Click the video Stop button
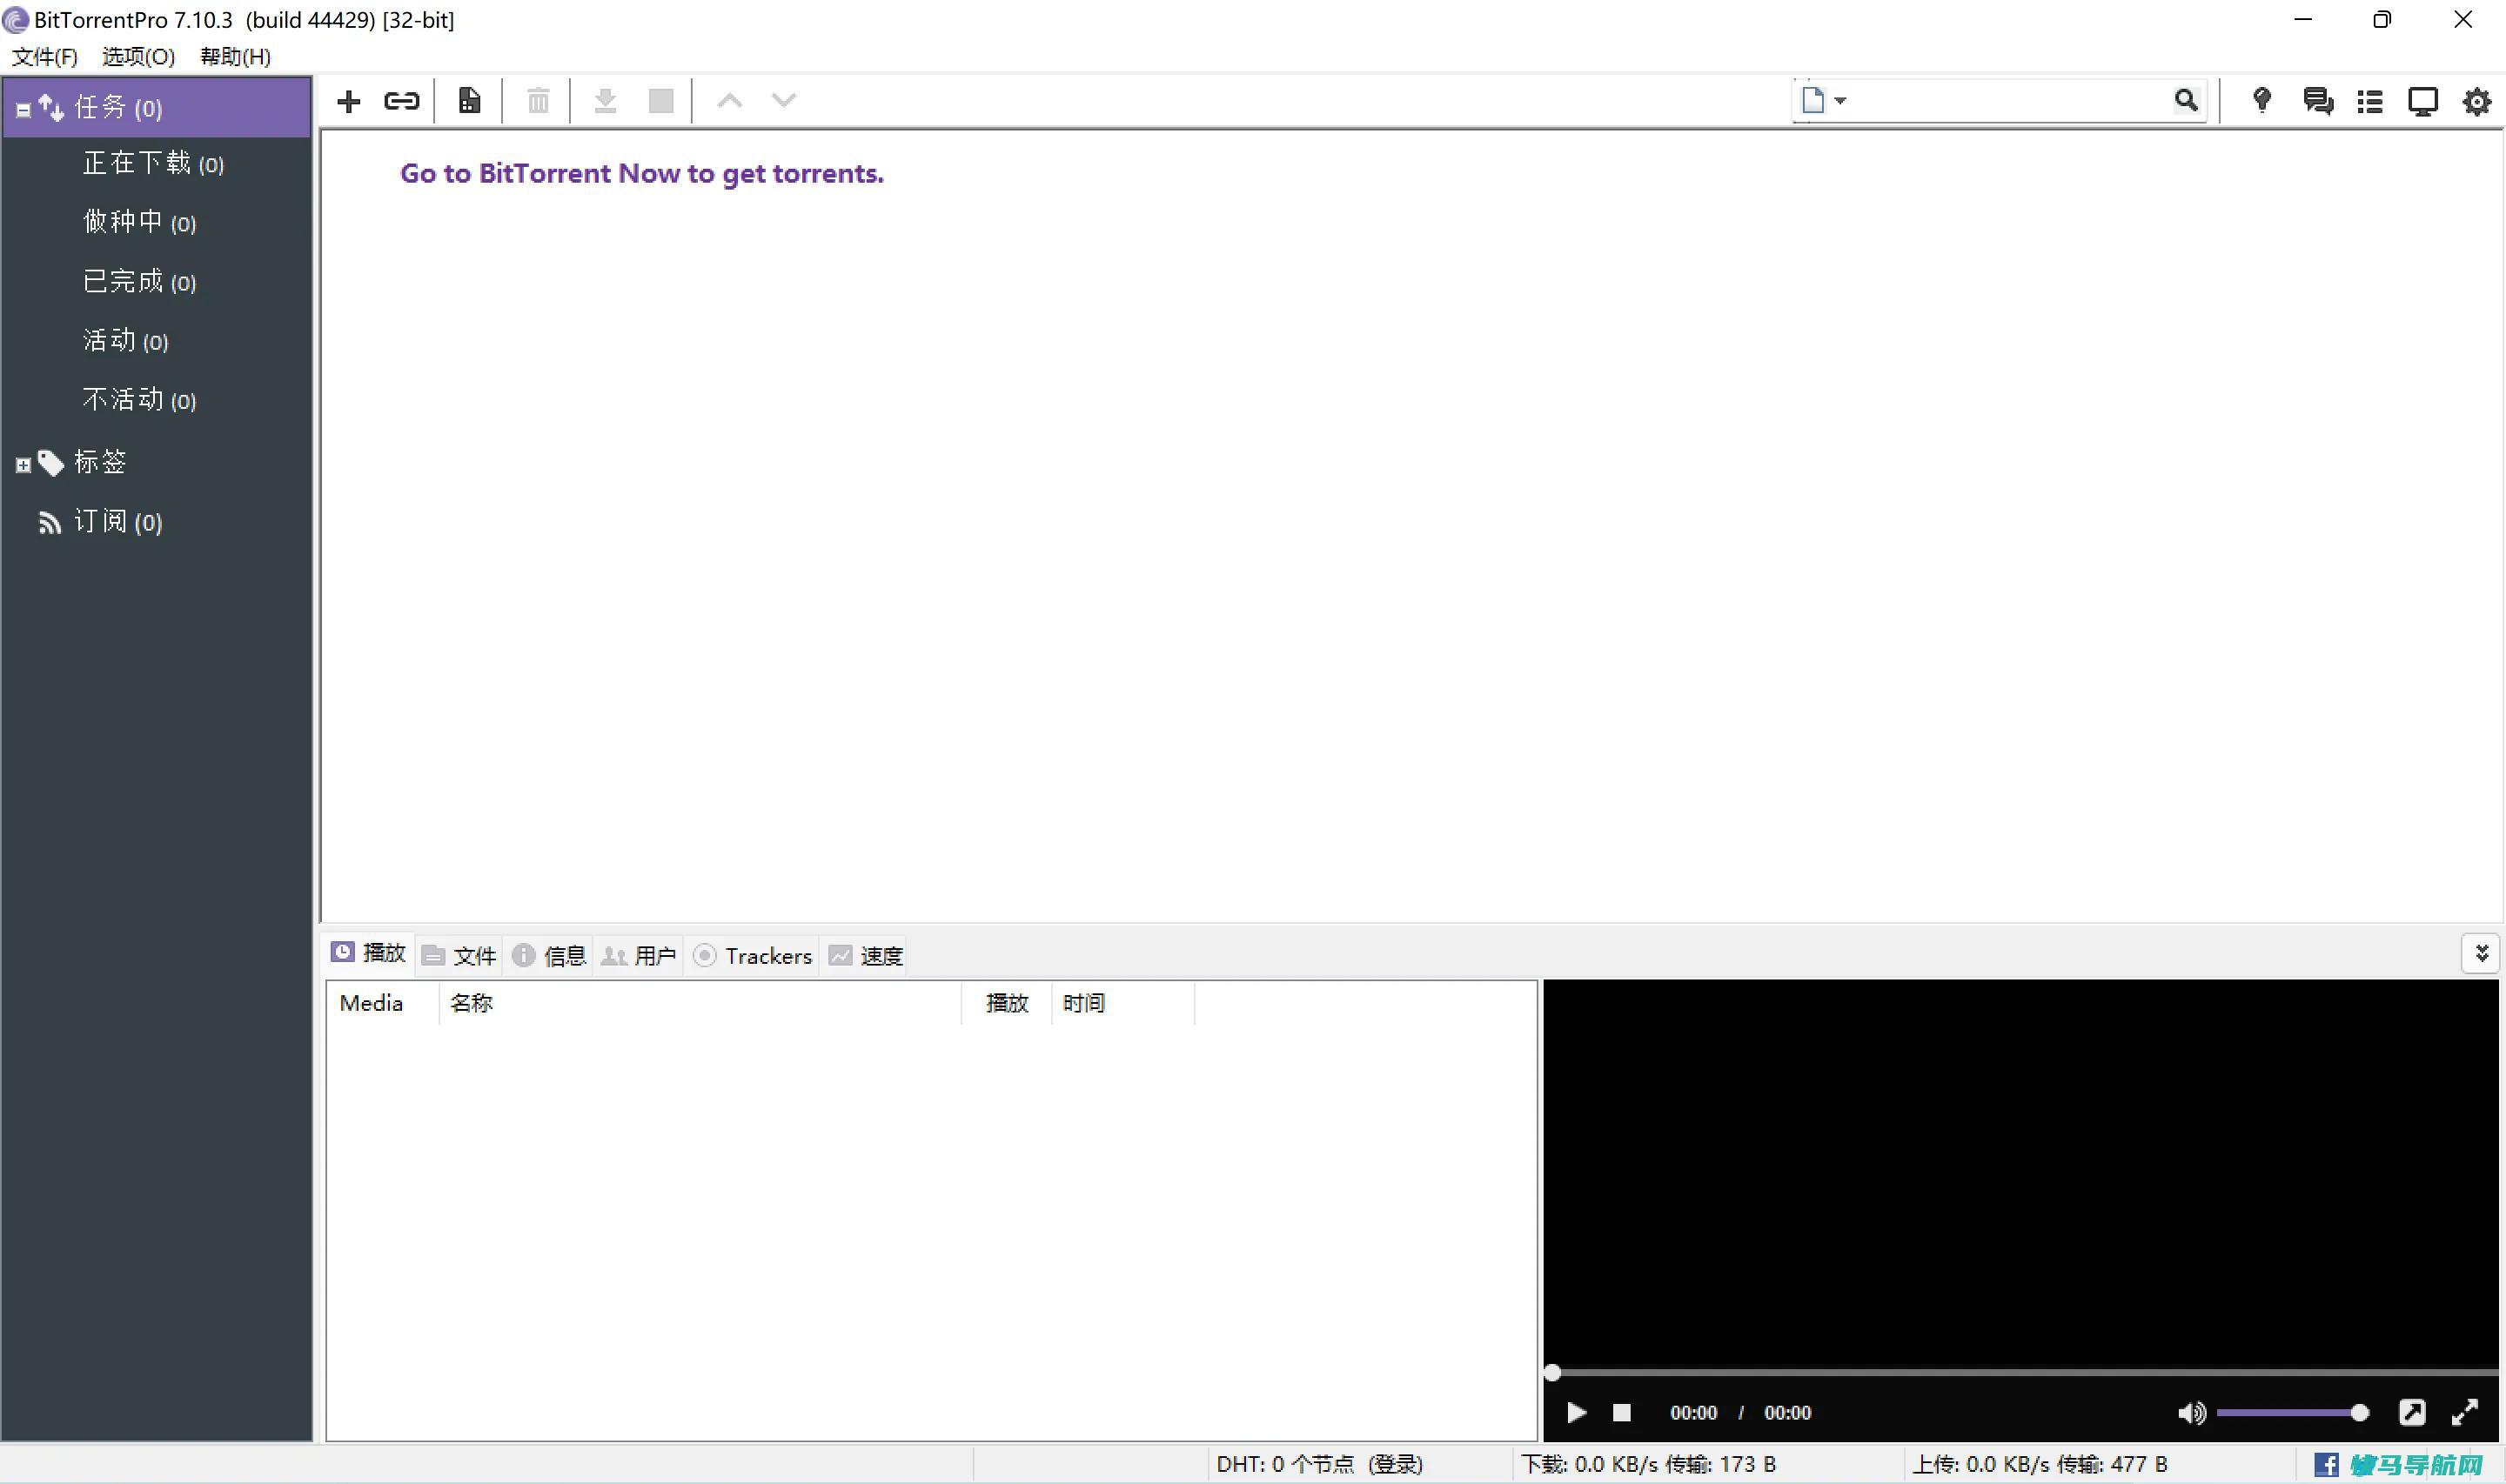 [1622, 1413]
